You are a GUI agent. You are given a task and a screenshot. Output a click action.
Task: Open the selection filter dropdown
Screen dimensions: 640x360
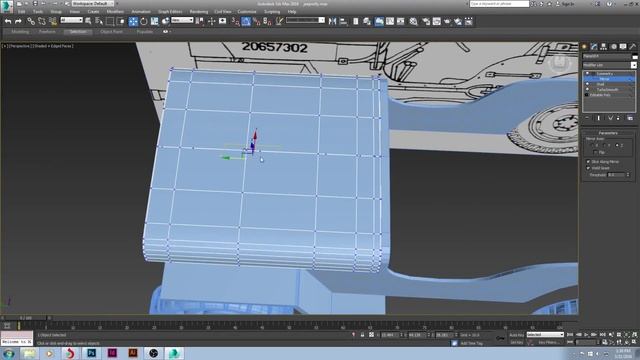(x=71, y=20)
